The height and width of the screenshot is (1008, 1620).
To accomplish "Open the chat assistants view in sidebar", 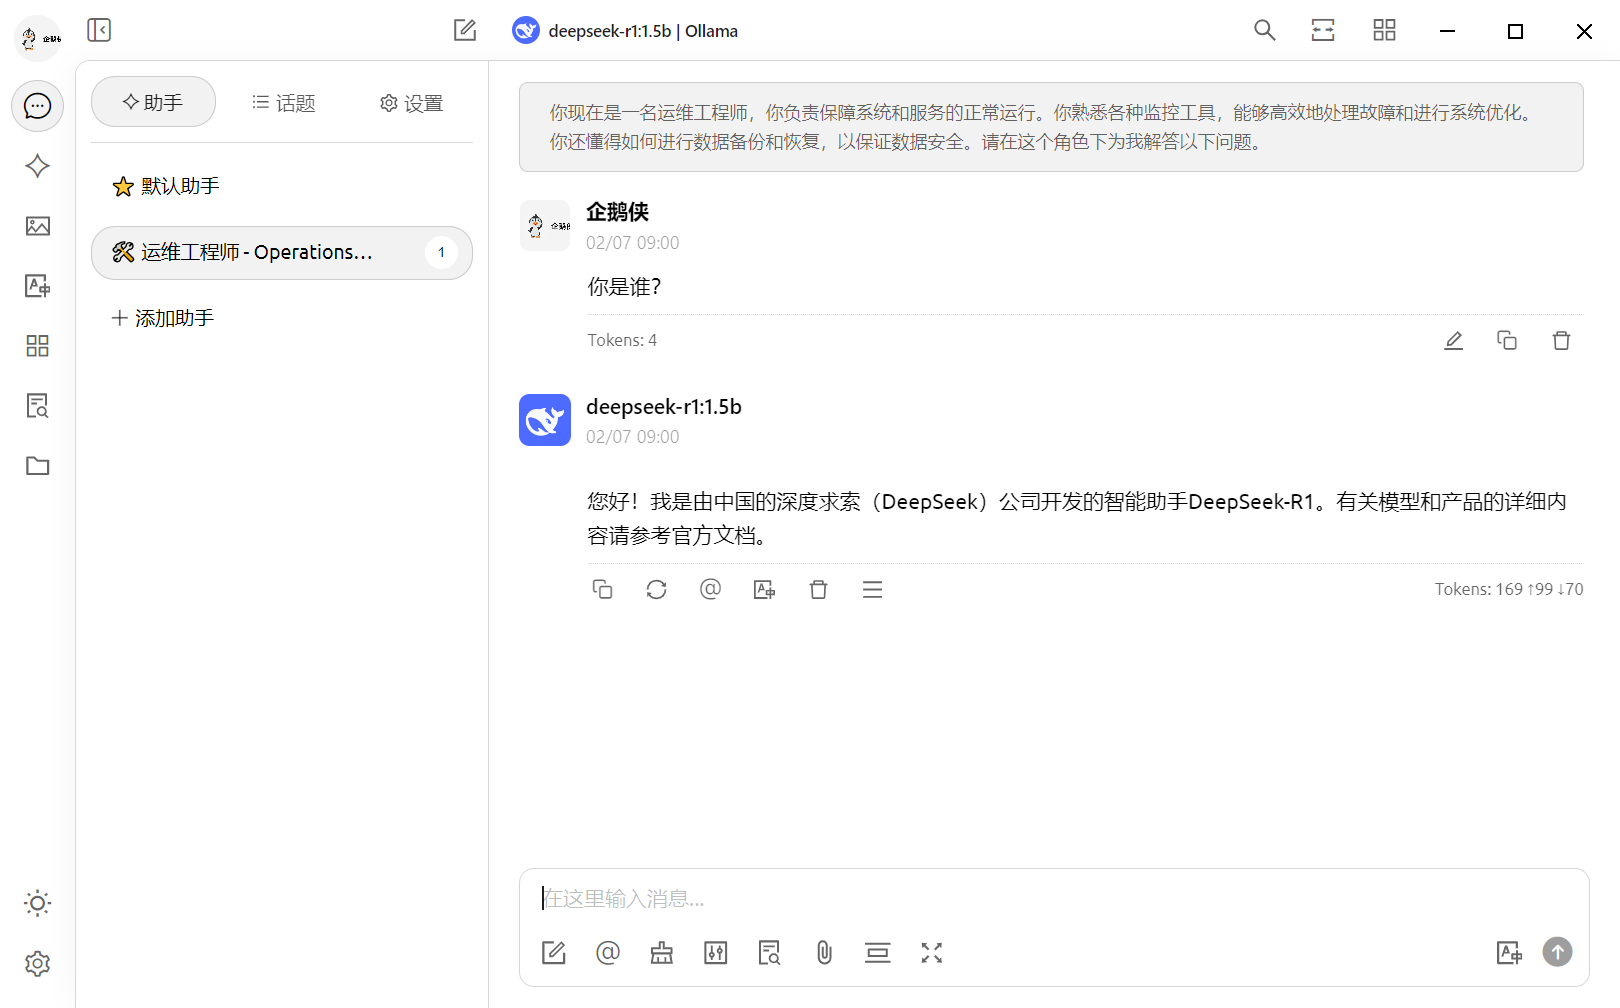I will pyautogui.click(x=38, y=106).
